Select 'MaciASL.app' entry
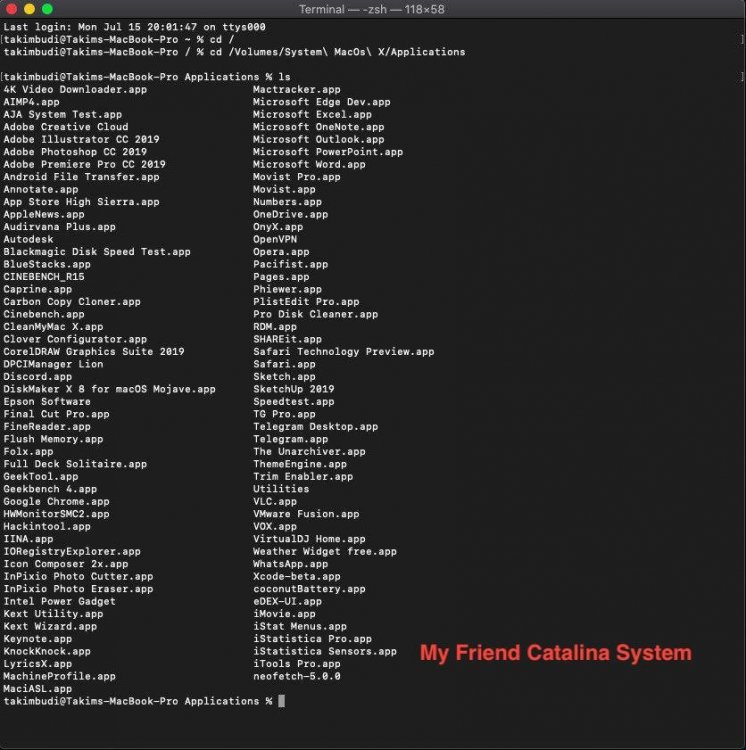This screenshot has height=750, width=746. [38, 689]
